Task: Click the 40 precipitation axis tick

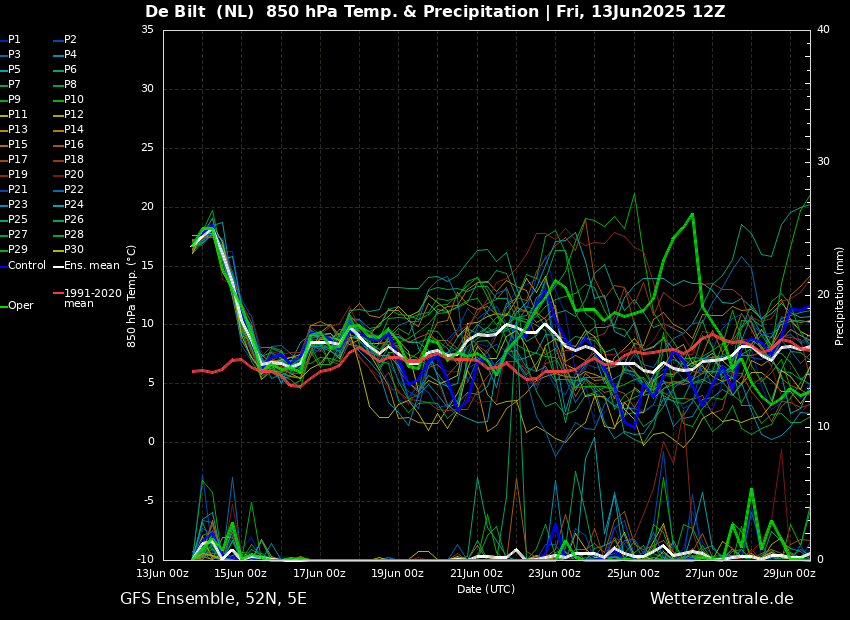Action: tap(823, 30)
